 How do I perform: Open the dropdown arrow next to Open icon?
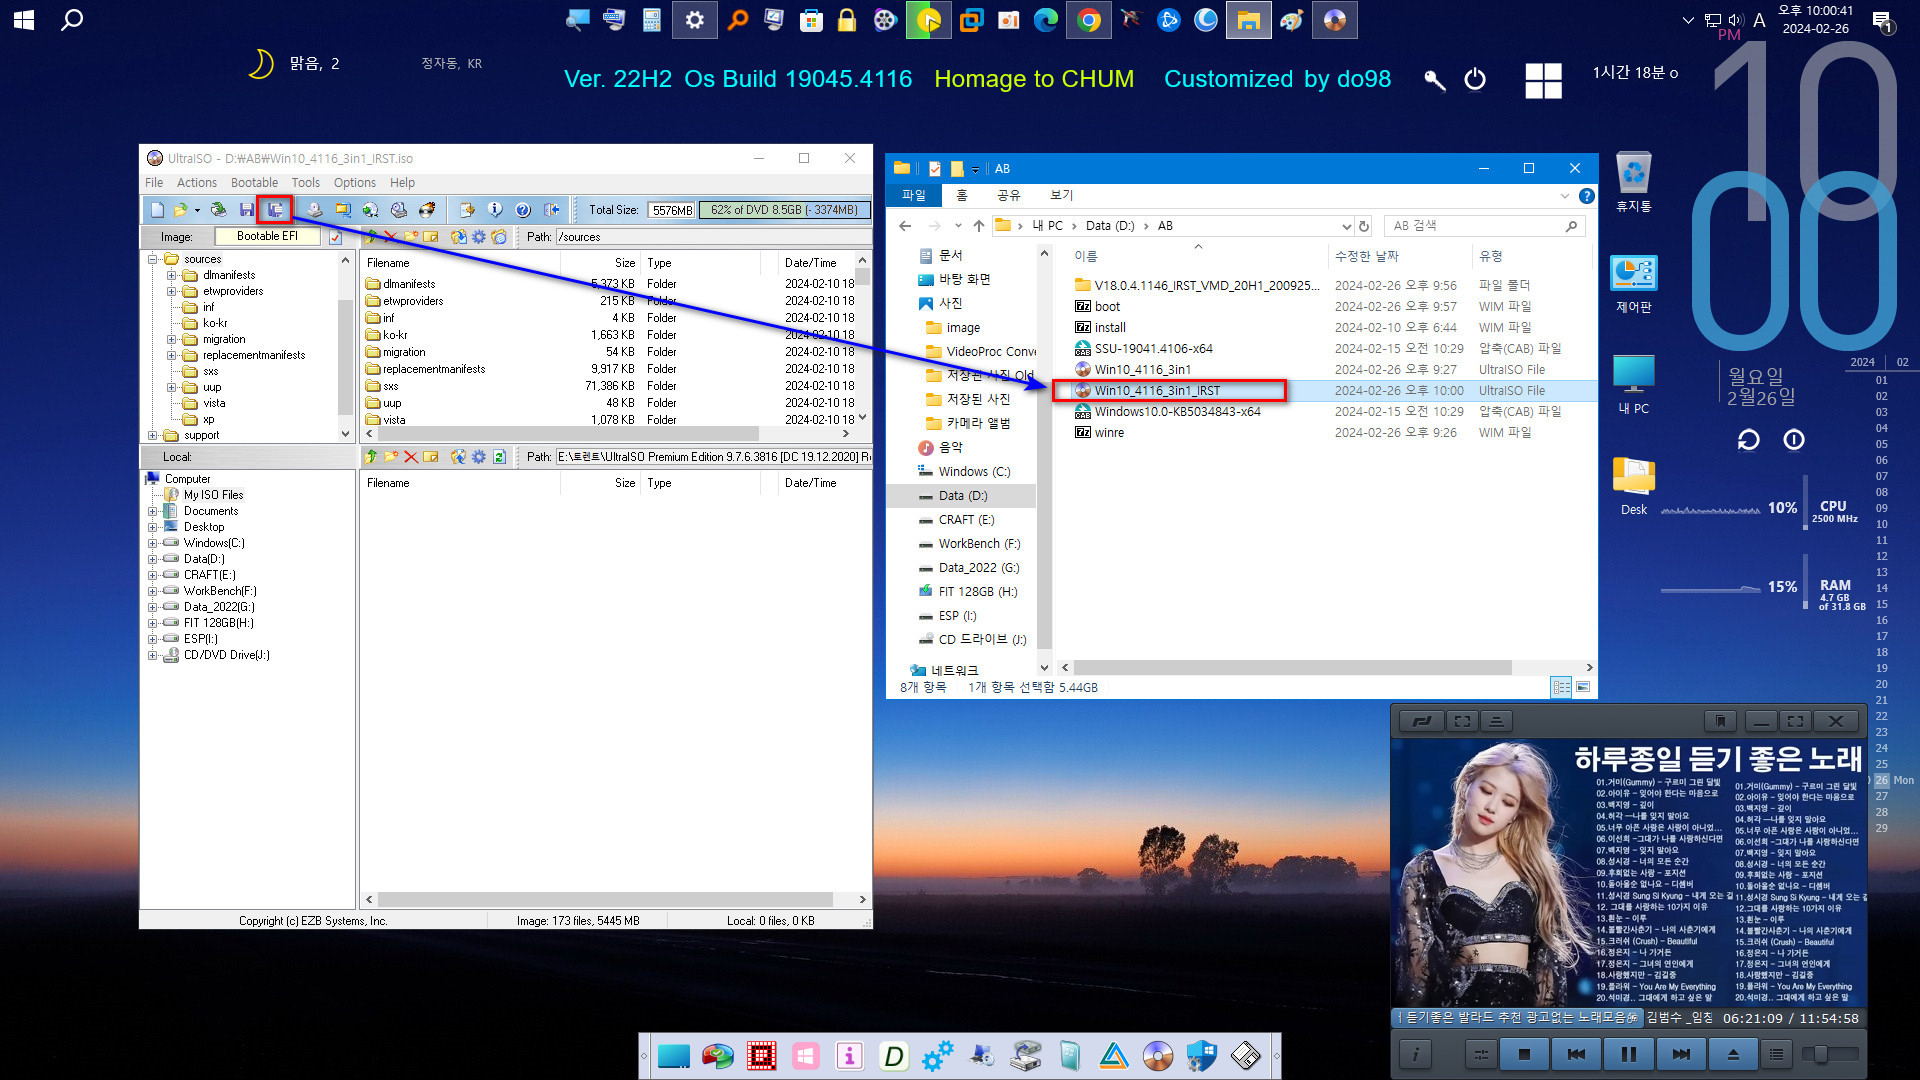click(x=197, y=210)
